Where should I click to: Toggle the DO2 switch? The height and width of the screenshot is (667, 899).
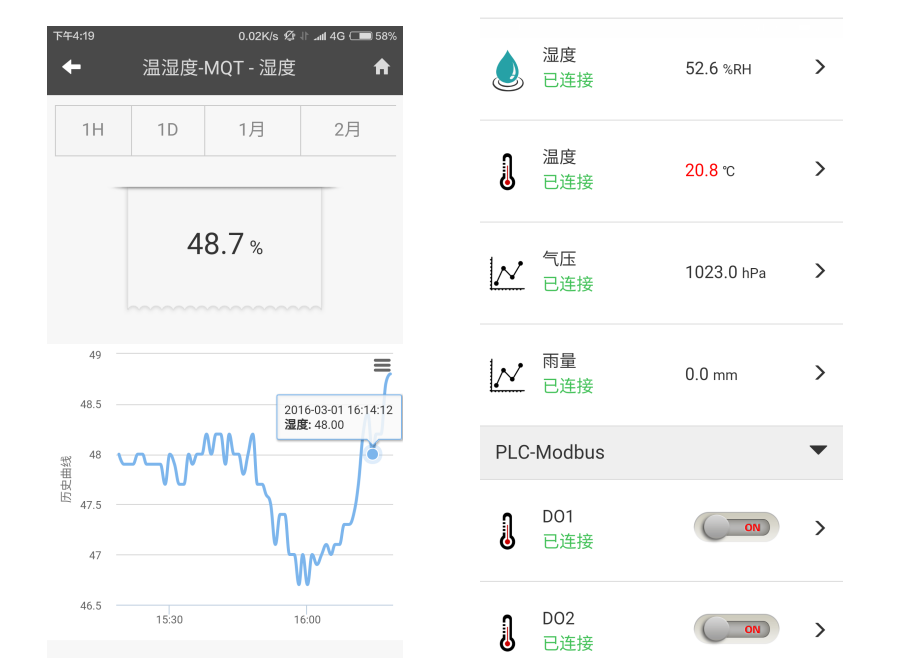point(736,629)
